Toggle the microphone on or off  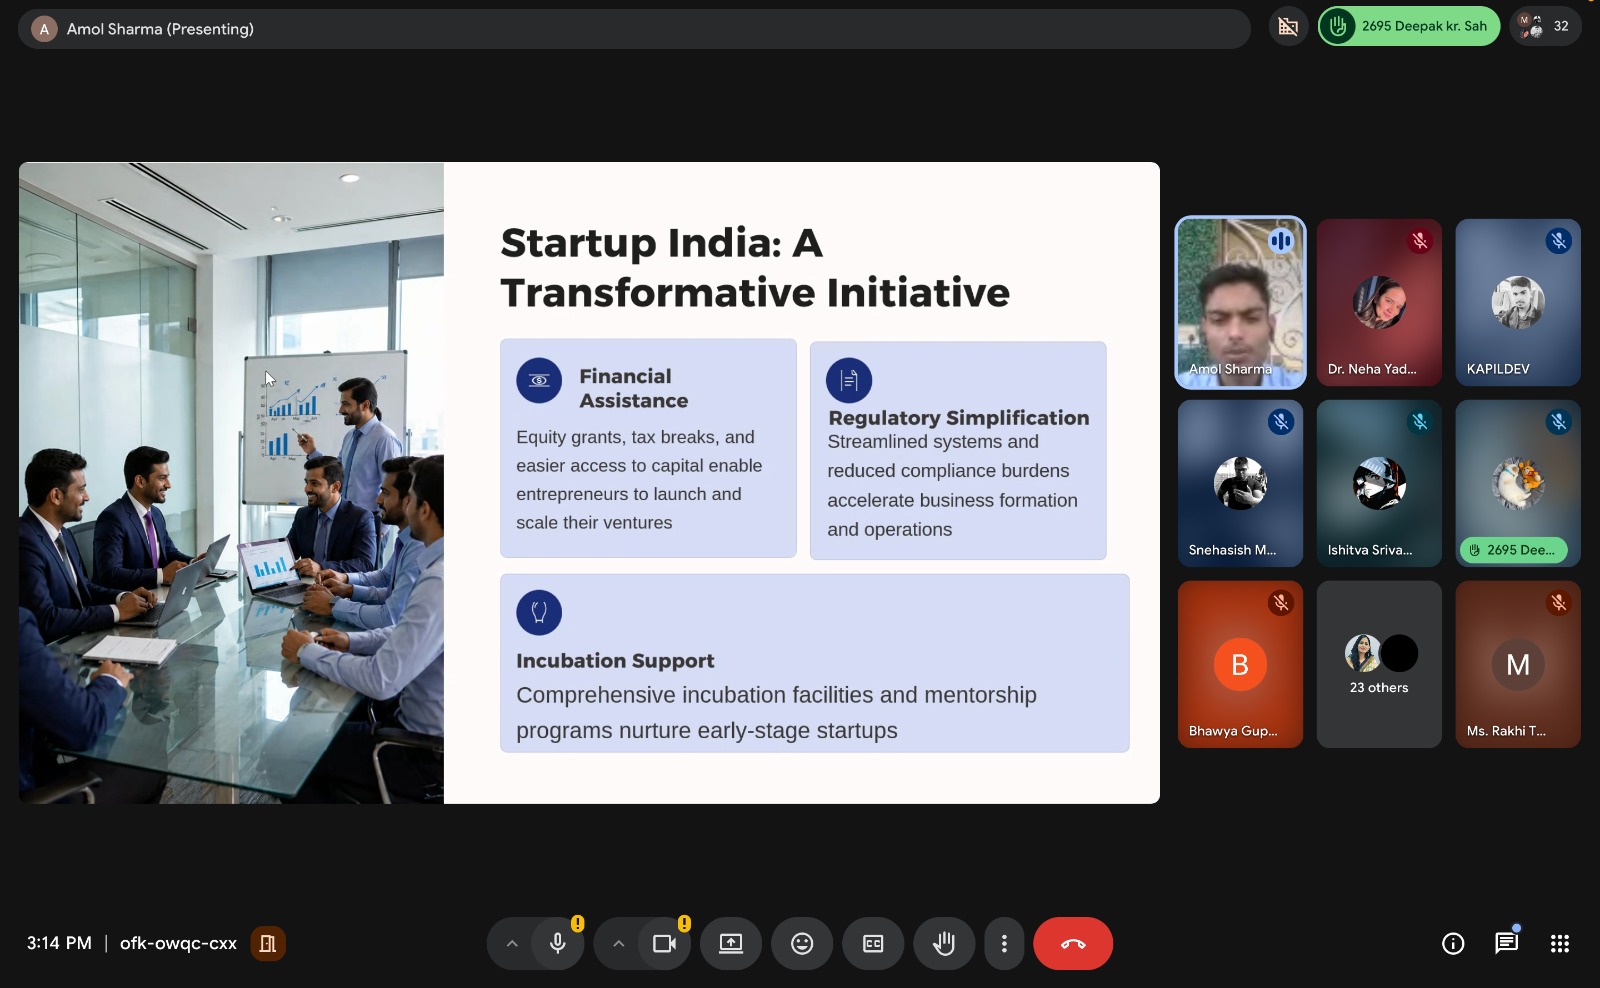tap(558, 944)
